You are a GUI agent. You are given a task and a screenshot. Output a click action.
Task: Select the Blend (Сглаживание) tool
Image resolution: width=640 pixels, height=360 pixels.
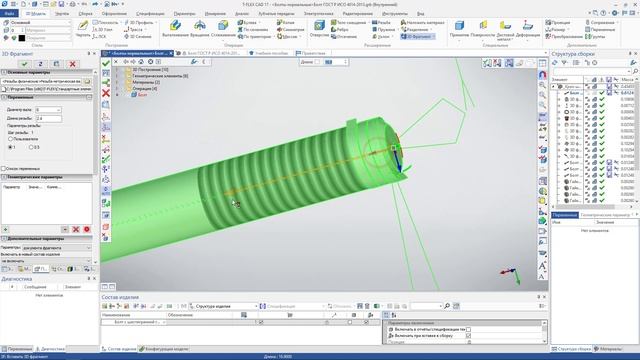(223, 28)
